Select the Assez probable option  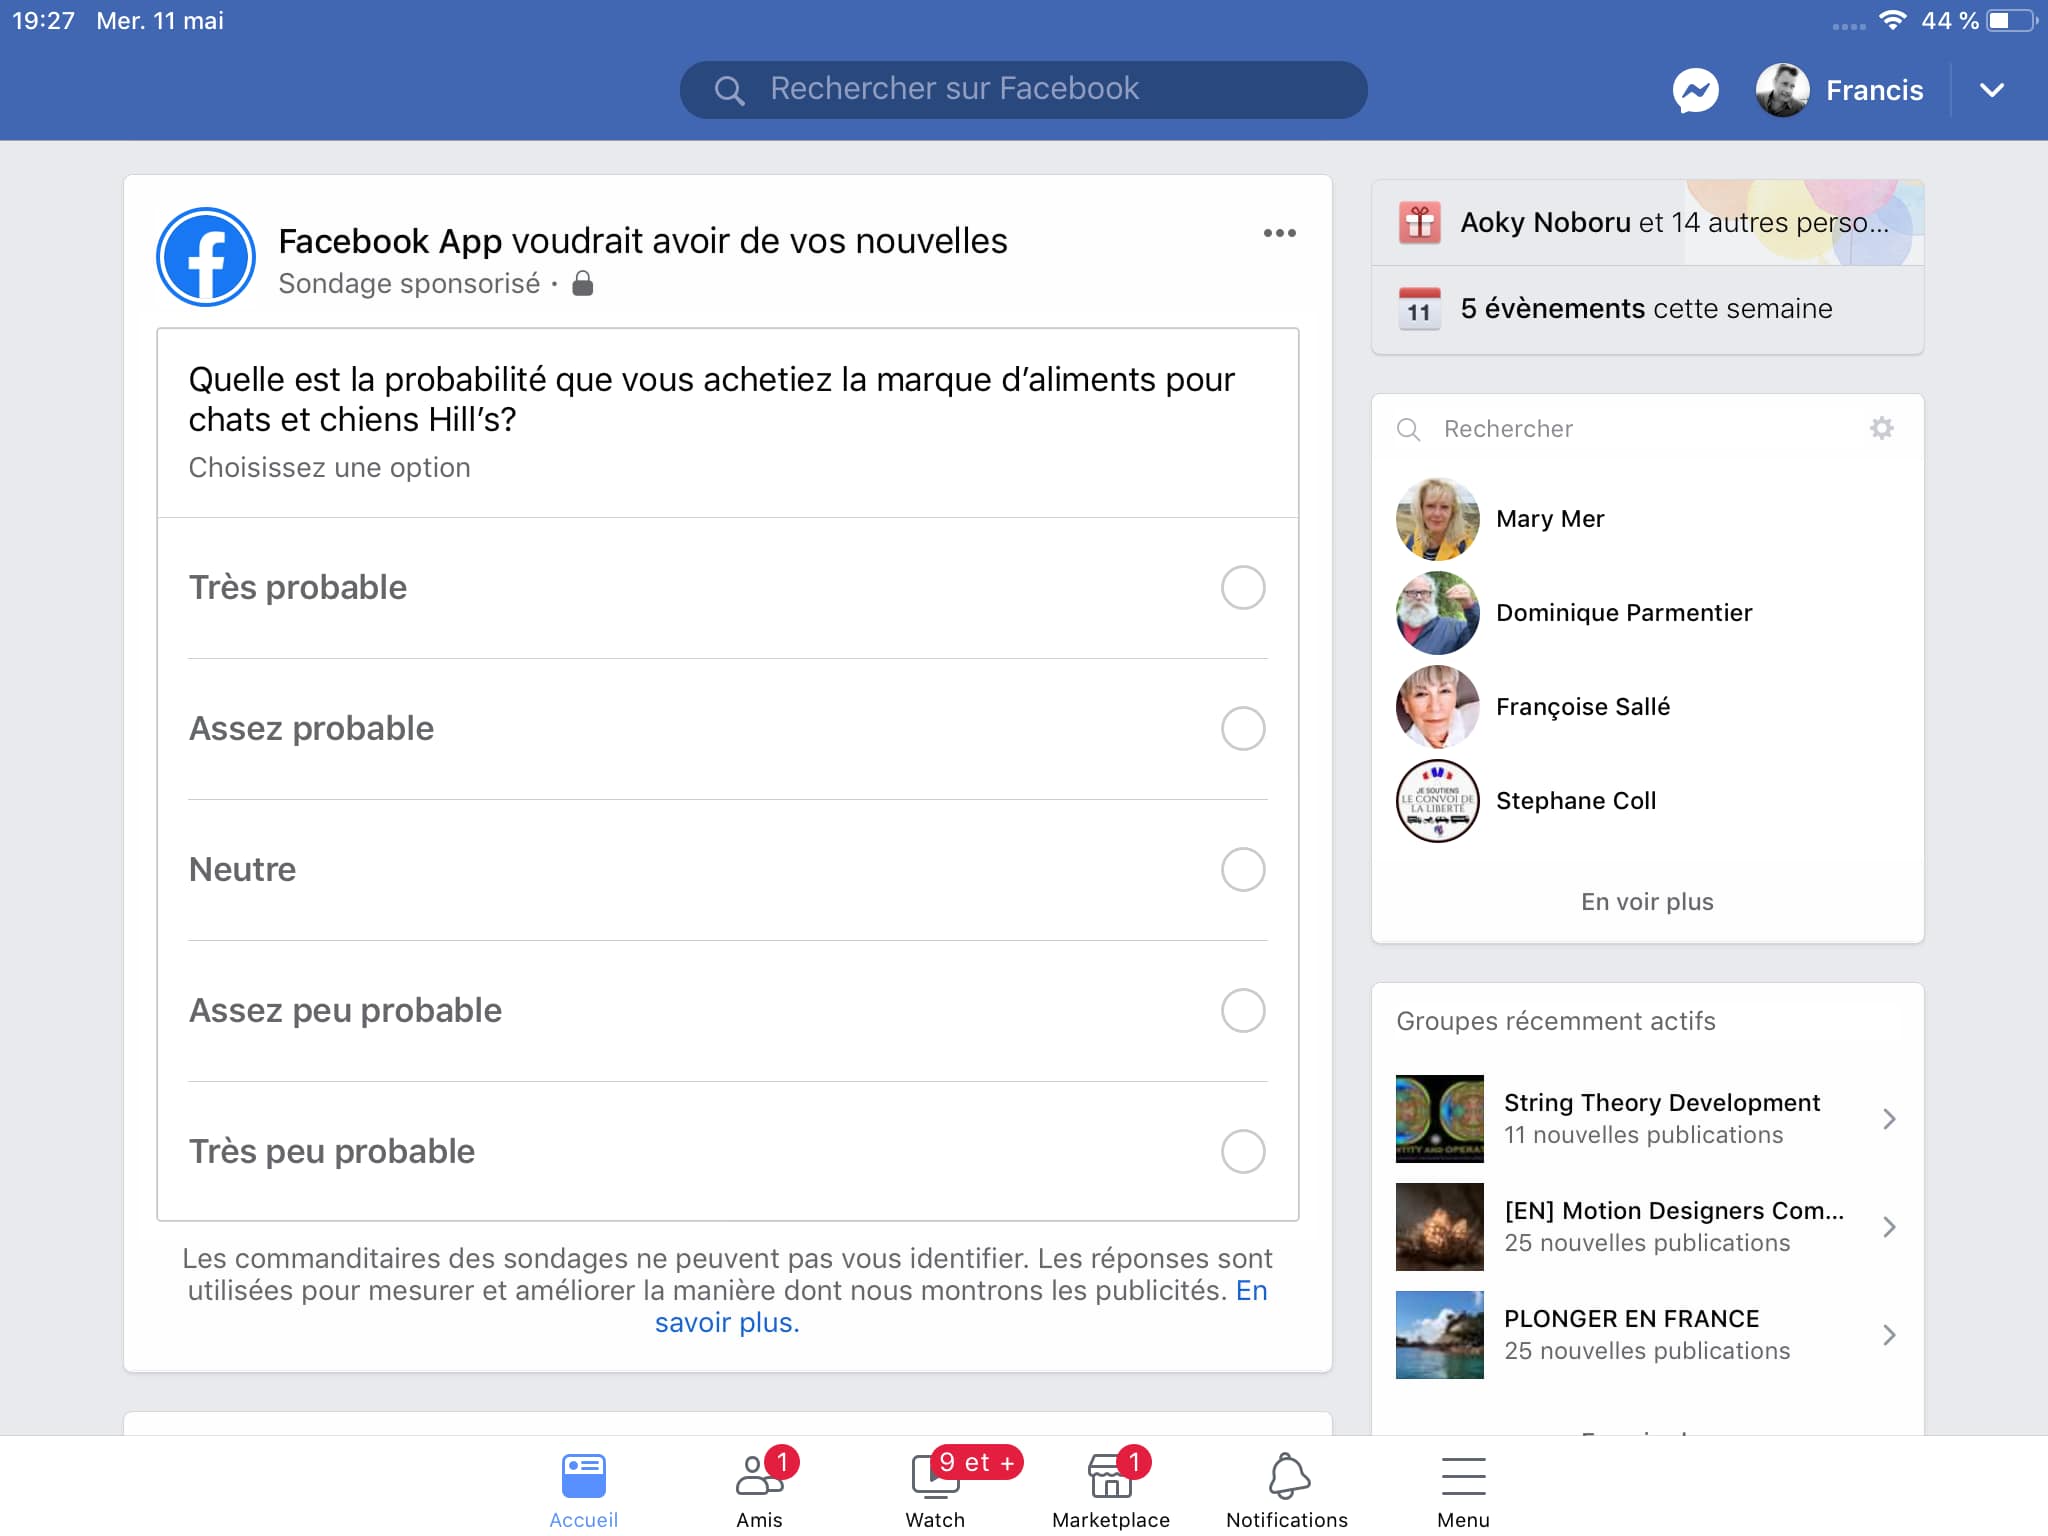tap(727, 729)
